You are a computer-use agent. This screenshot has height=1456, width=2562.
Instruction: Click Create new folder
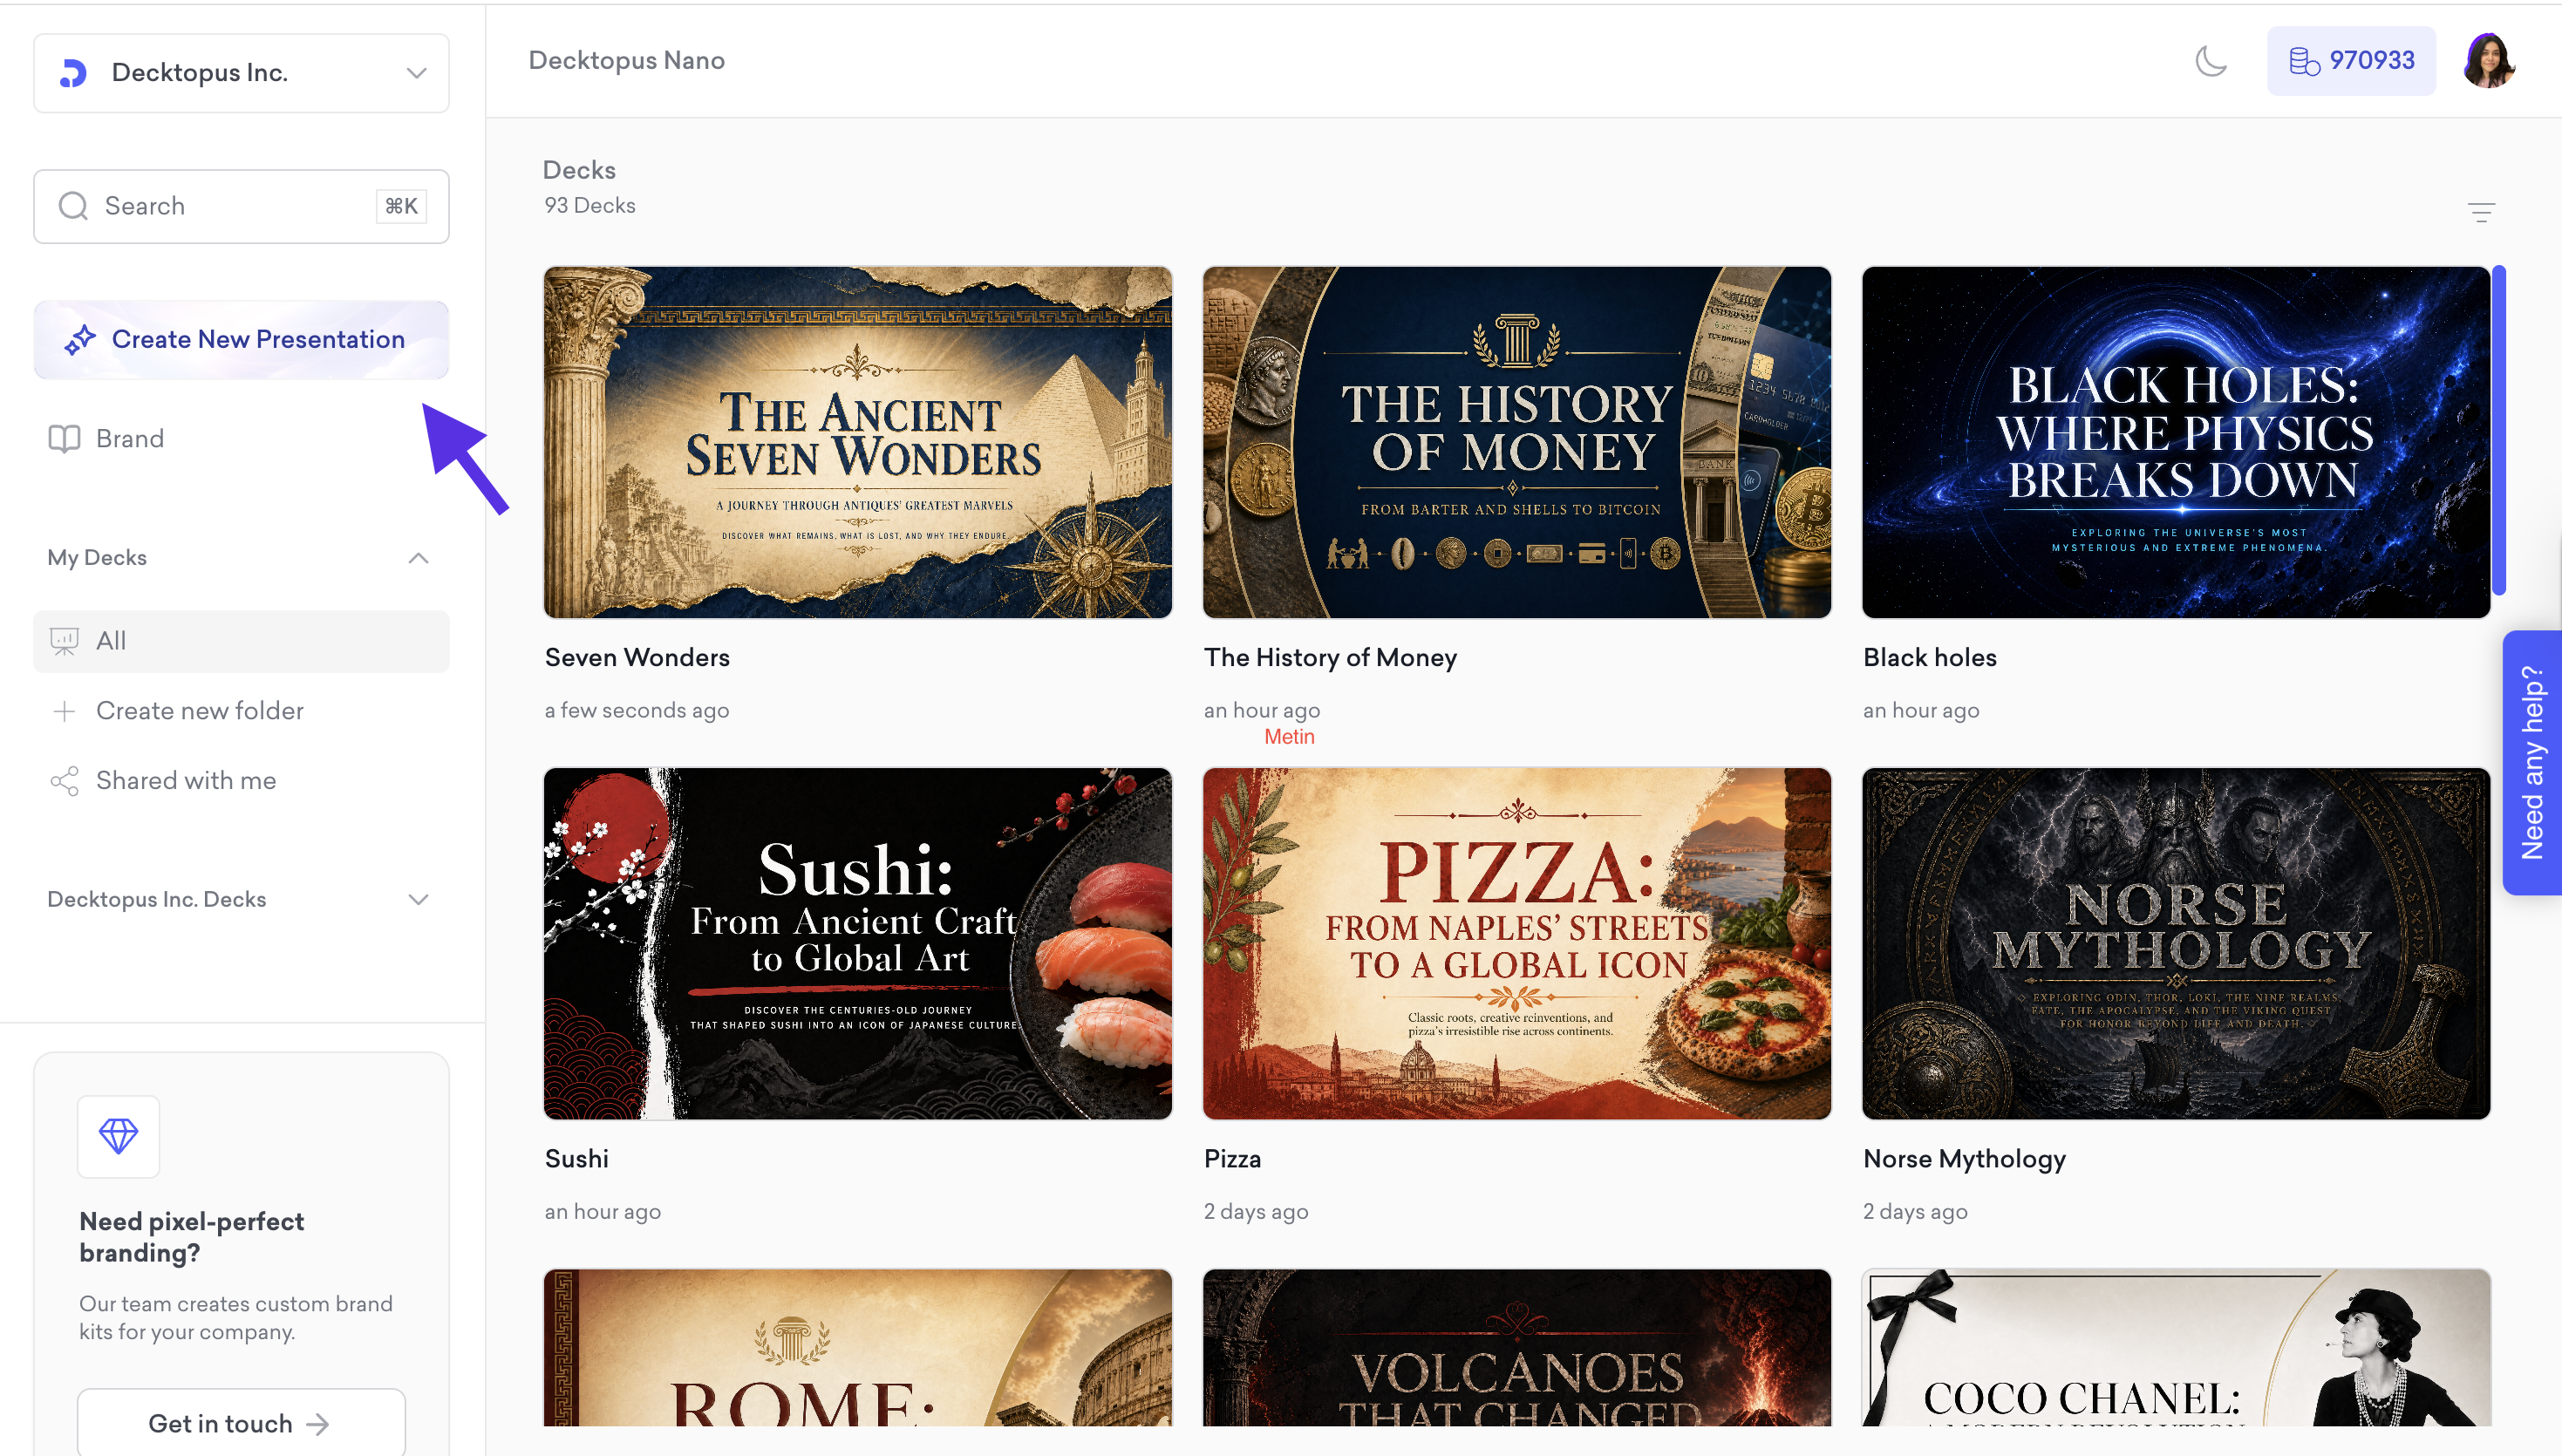coord(199,711)
